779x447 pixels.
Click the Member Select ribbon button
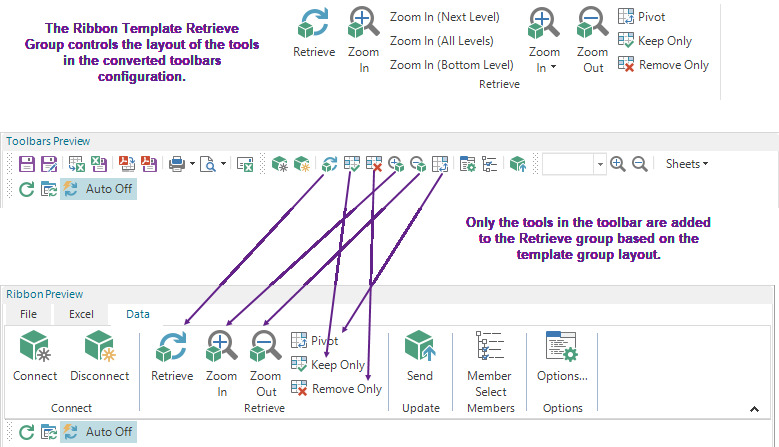(490, 364)
